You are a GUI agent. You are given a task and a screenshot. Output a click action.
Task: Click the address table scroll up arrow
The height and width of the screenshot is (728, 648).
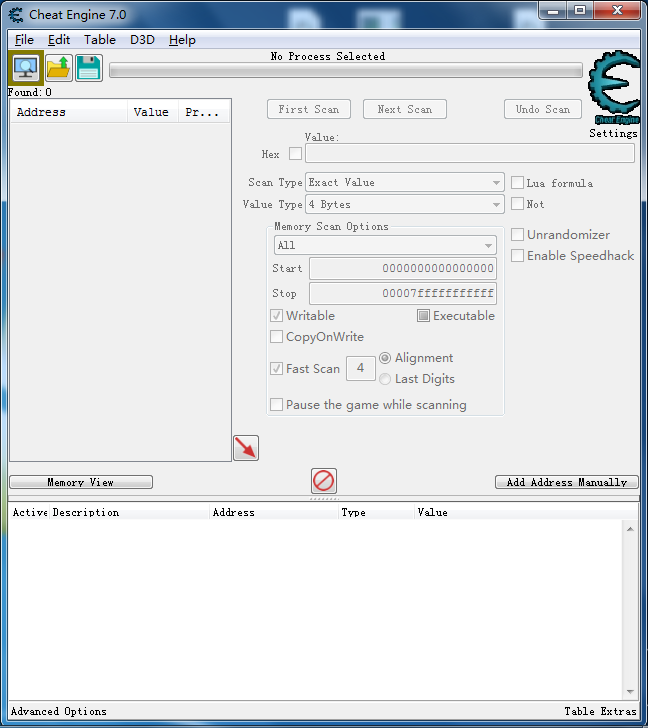pos(630,529)
